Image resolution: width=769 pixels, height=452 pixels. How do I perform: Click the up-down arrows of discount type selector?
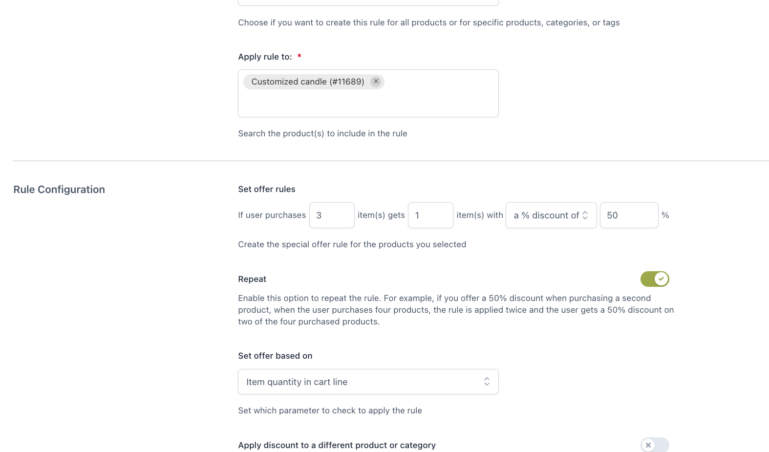point(587,215)
